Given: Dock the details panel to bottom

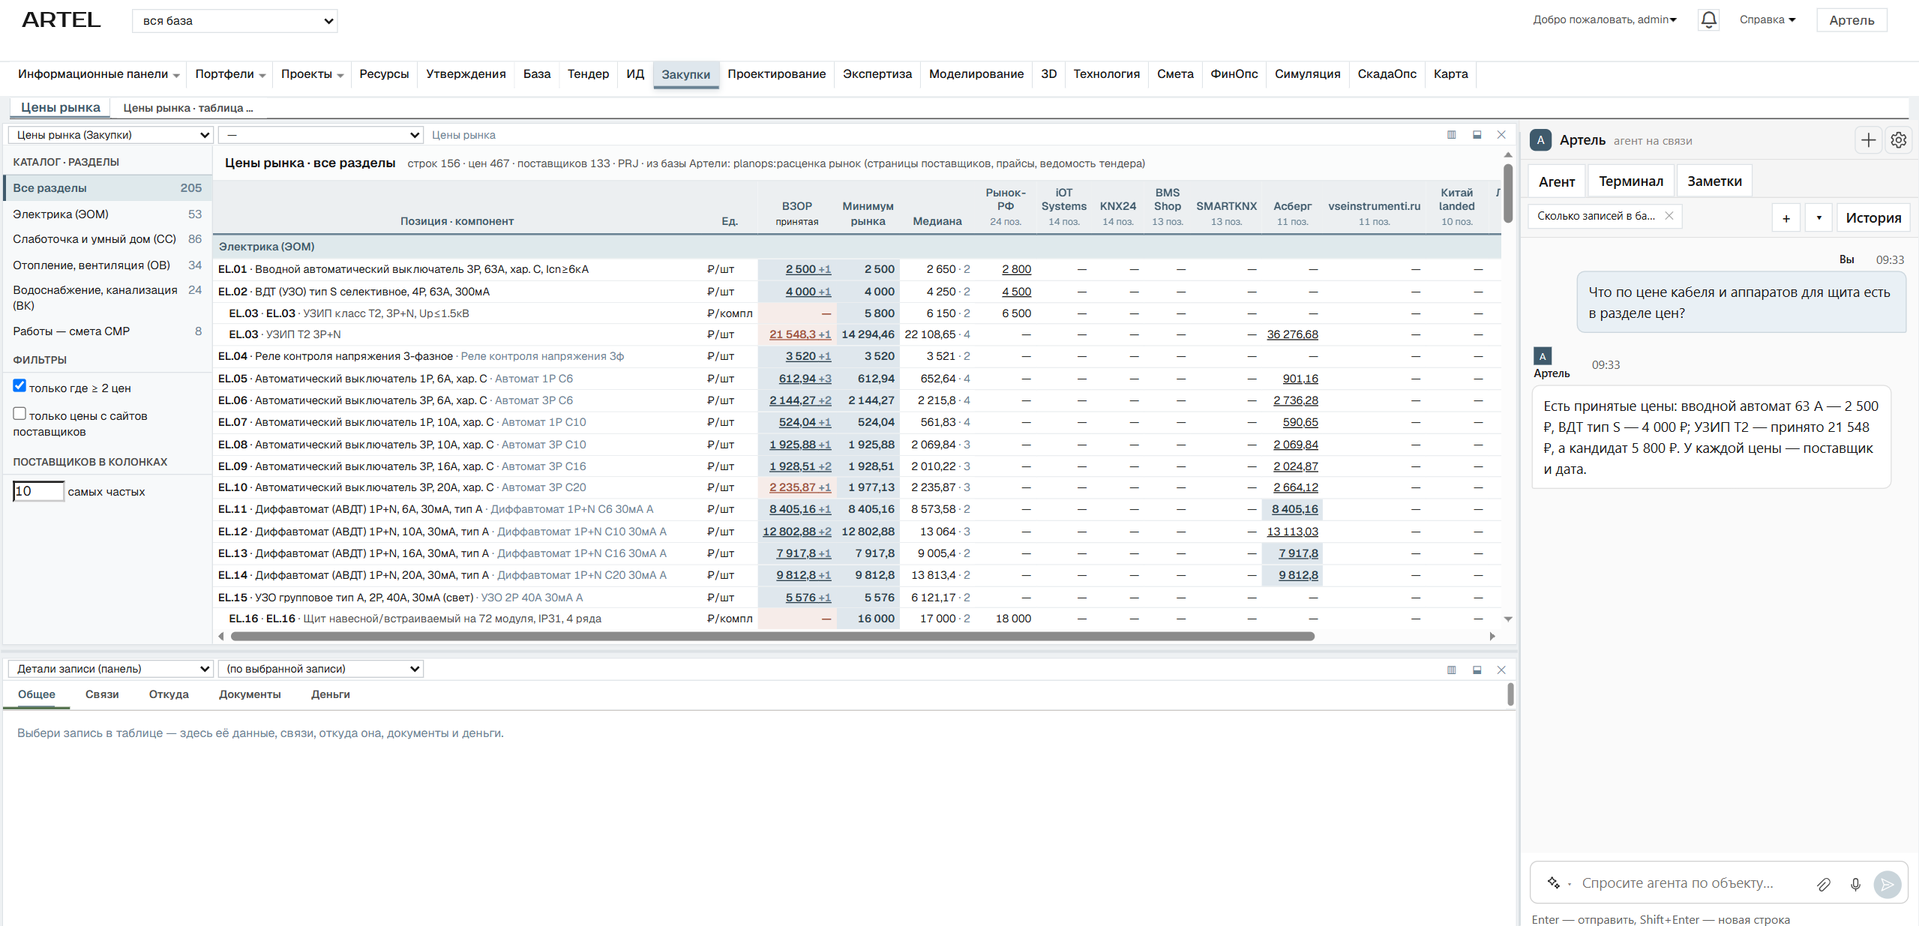Looking at the screenshot, I should [1477, 670].
